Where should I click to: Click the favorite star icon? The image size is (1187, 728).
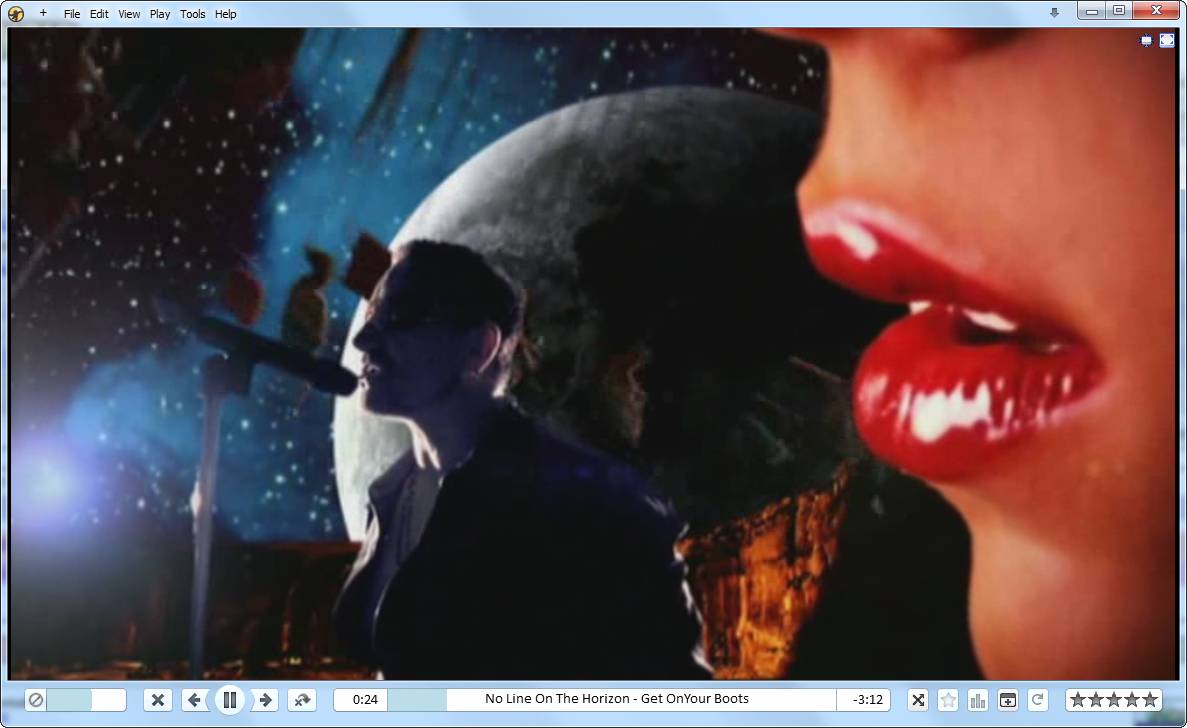click(x=948, y=700)
